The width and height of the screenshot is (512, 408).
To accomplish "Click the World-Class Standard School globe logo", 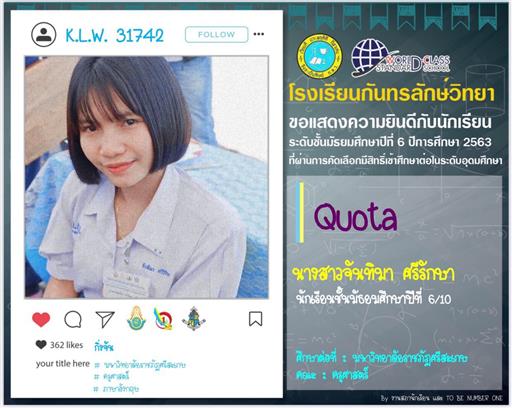I will [x=400, y=58].
